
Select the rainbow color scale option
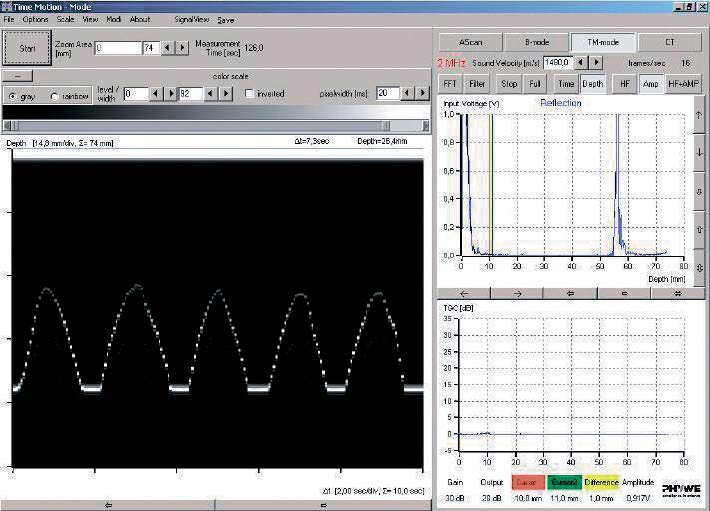[54, 95]
